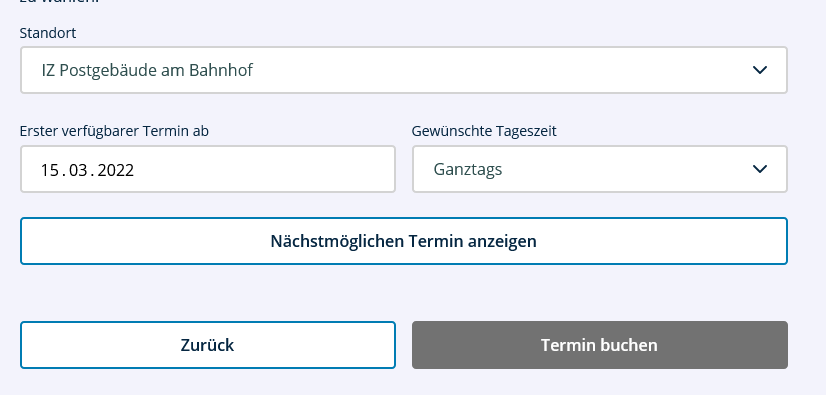The image size is (826, 395).
Task: Expand the Gewünschte Tageszeit dropdown
Action: 600,169
